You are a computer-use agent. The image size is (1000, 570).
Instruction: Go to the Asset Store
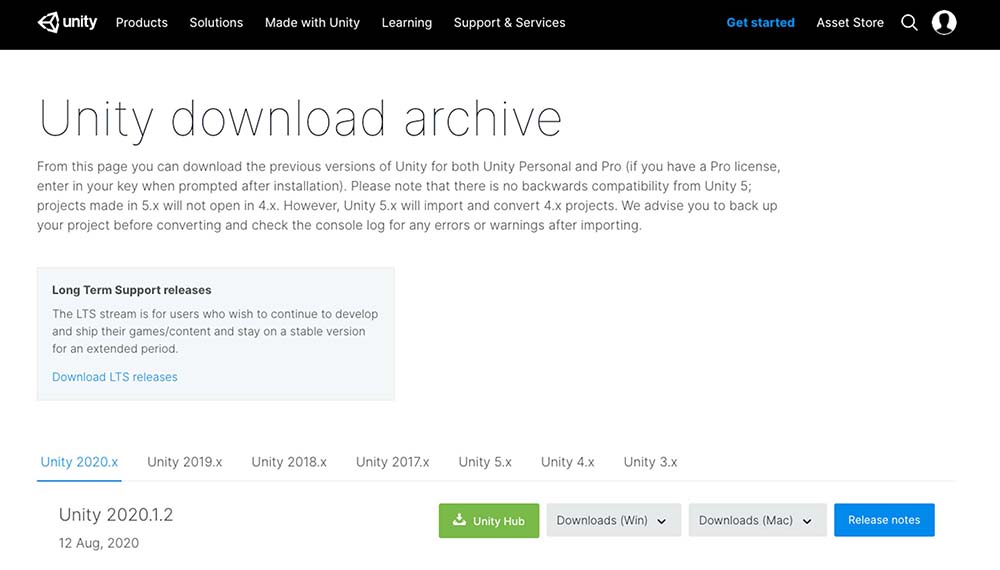[x=850, y=22]
